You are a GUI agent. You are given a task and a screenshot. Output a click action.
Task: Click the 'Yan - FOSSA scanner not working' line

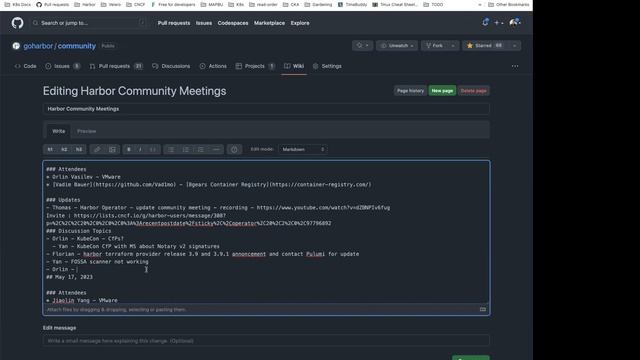coord(97,262)
